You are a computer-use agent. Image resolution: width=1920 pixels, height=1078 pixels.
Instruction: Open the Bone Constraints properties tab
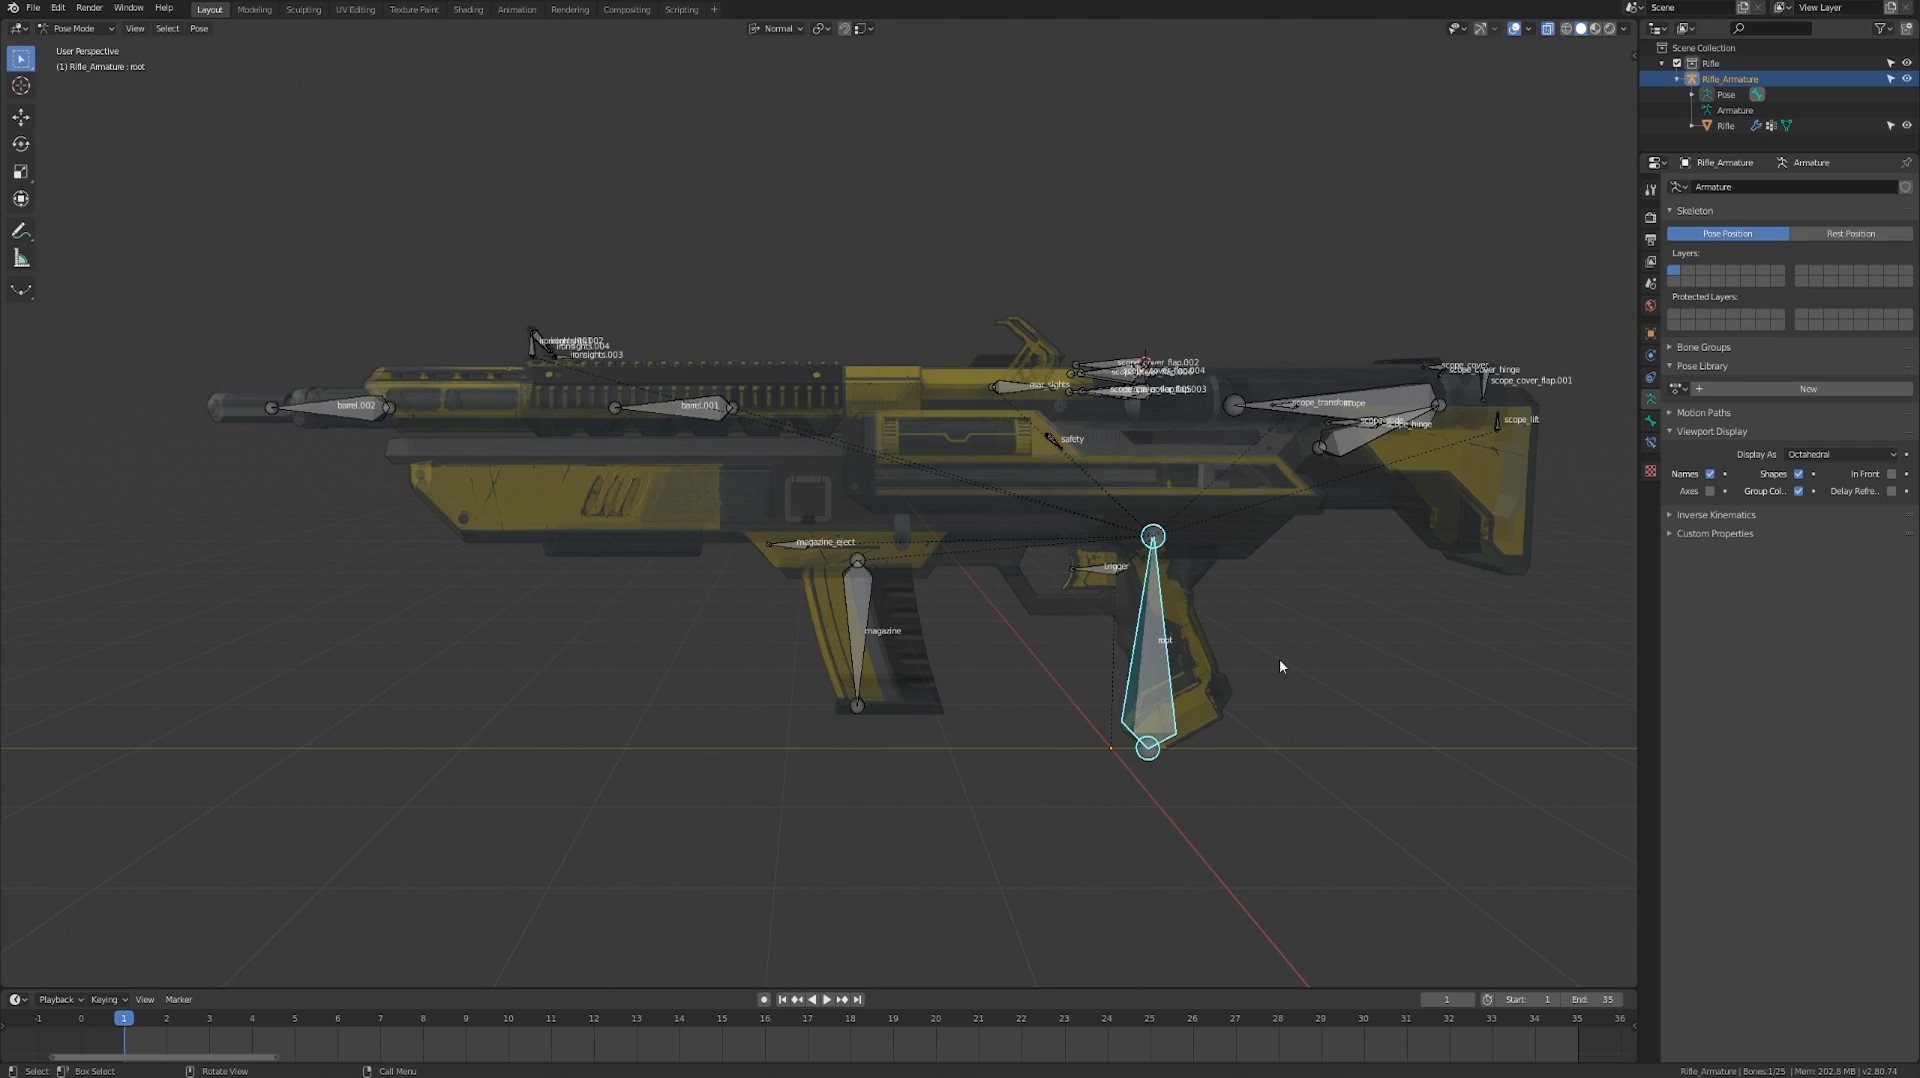pyautogui.click(x=1650, y=443)
